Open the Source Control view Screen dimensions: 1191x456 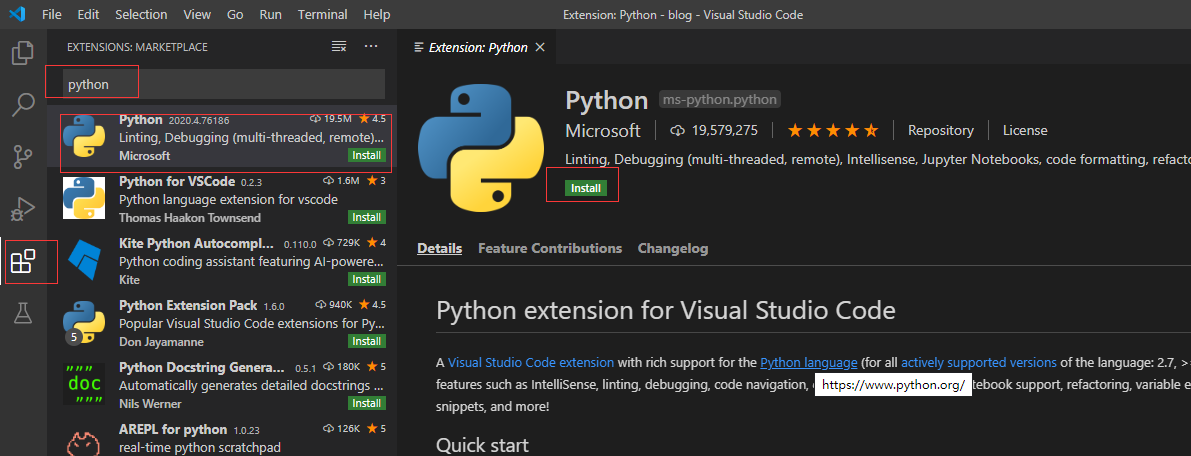pos(22,156)
